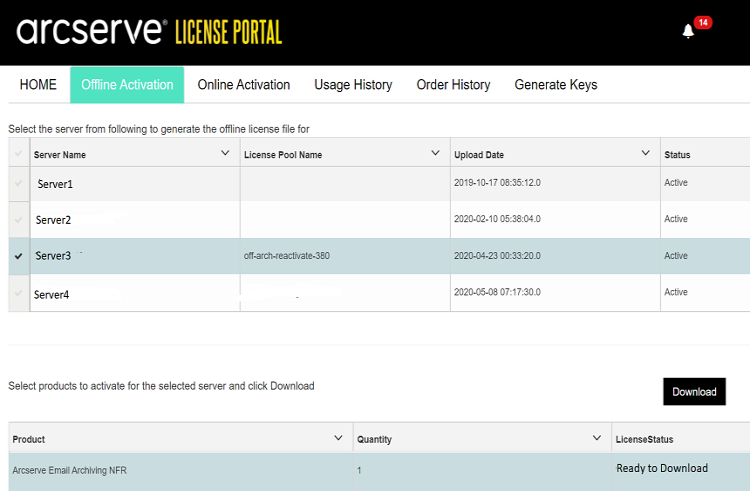The image size is (750, 491).
Task: Open the Order History tab
Action: pyautogui.click(x=453, y=85)
